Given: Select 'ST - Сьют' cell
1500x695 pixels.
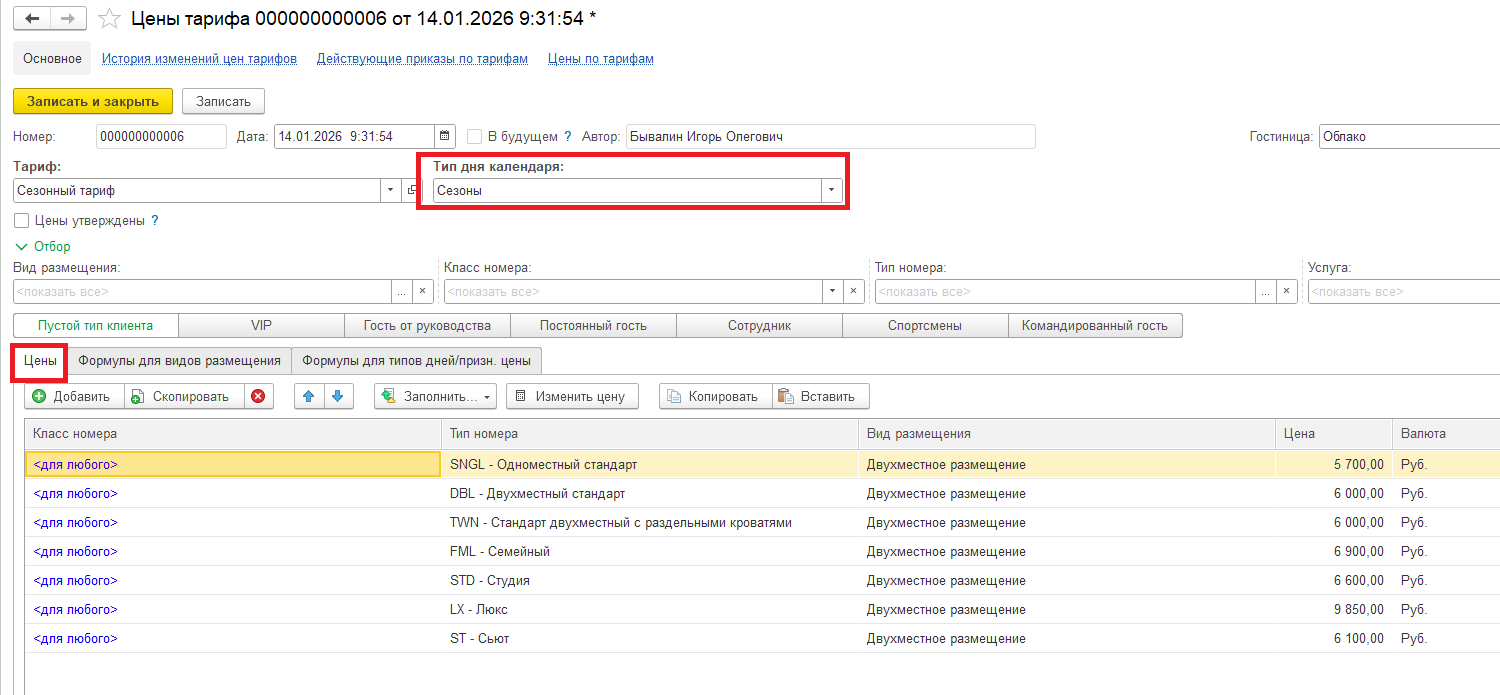Looking at the screenshot, I should (x=650, y=638).
